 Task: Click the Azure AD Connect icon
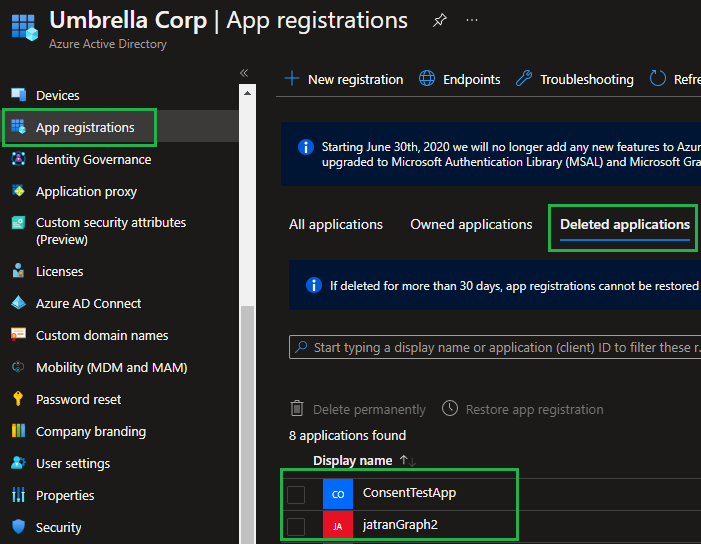click(x=18, y=303)
